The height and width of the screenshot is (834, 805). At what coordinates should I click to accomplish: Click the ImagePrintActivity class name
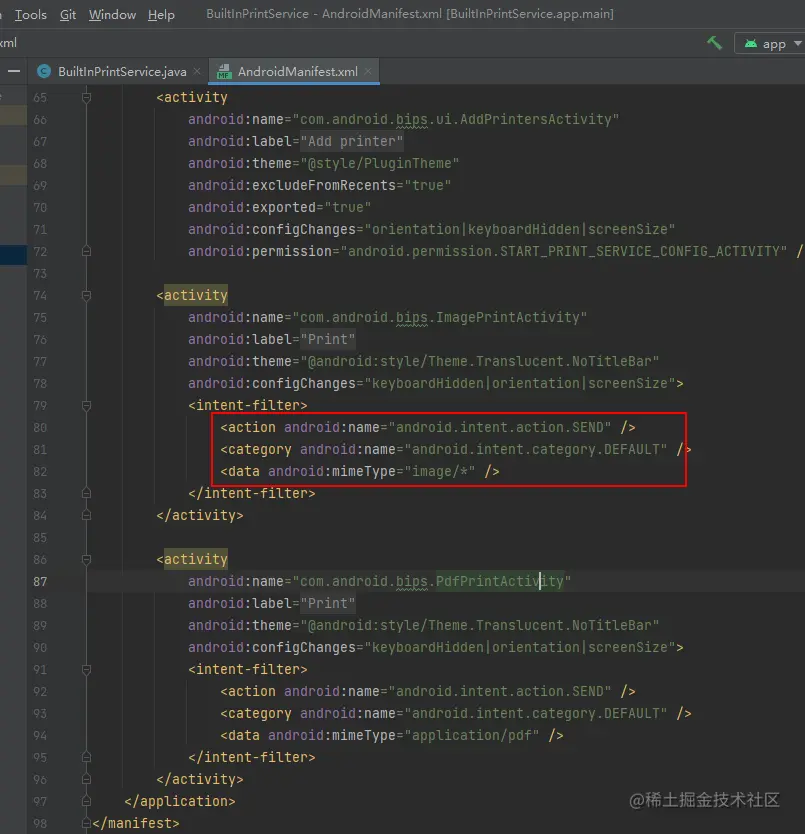coord(508,318)
